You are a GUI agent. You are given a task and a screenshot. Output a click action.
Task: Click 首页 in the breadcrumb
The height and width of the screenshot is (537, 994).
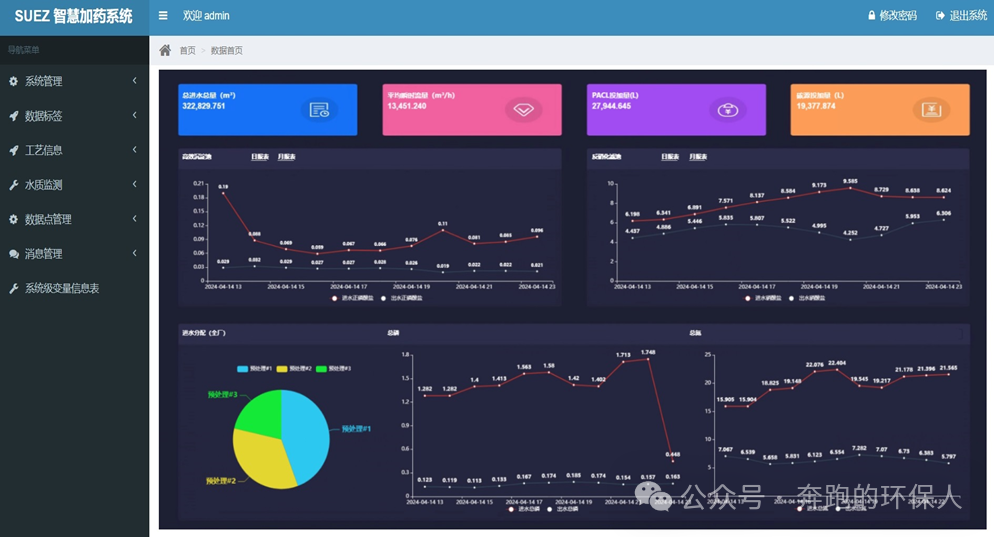pos(187,50)
